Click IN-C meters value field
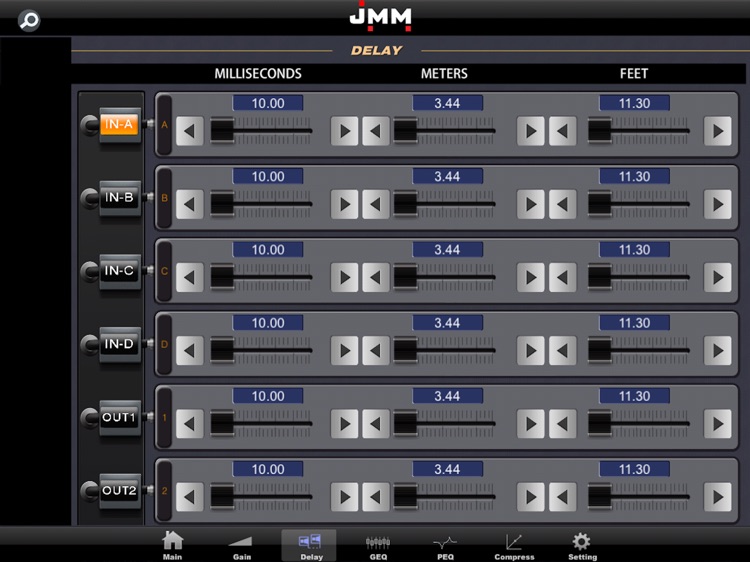The width and height of the screenshot is (750, 562). (x=447, y=250)
